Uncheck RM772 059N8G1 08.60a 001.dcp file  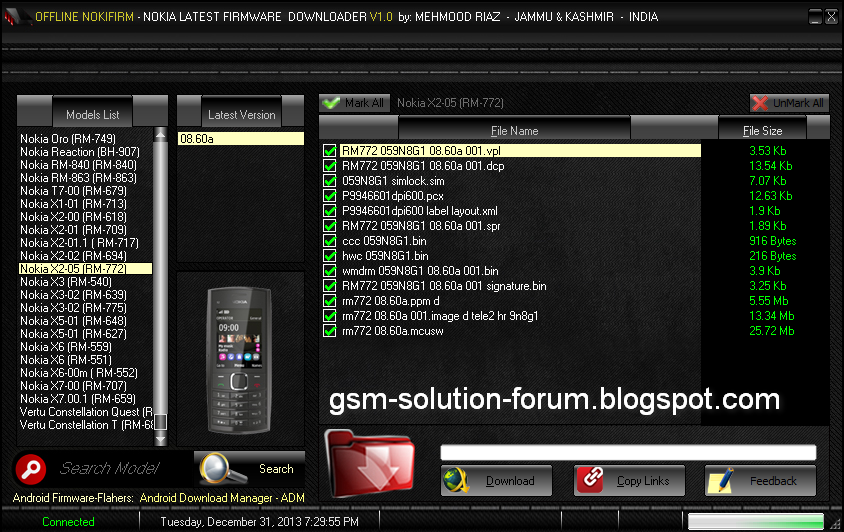click(329, 166)
